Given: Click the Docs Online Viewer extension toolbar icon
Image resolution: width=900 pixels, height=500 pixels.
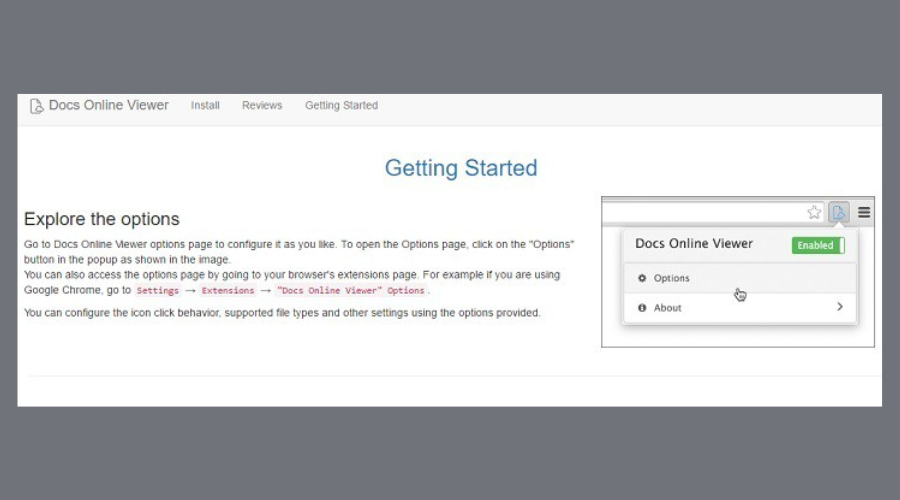Looking at the screenshot, I should point(839,212).
